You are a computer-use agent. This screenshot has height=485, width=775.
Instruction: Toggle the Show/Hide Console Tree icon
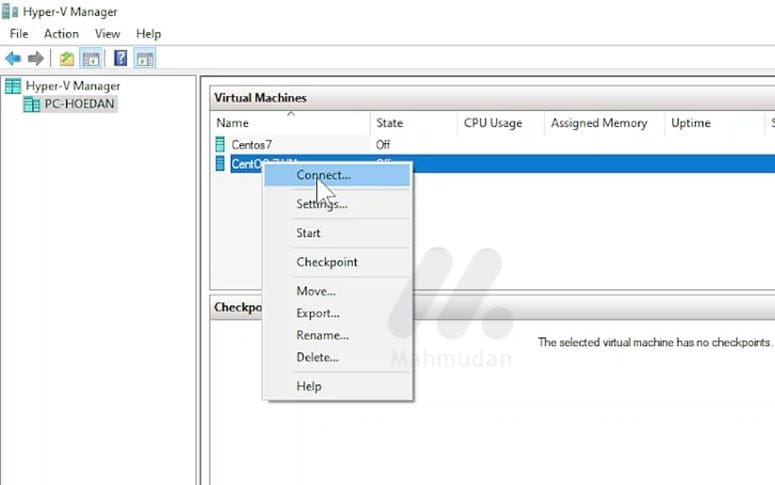(88, 58)
